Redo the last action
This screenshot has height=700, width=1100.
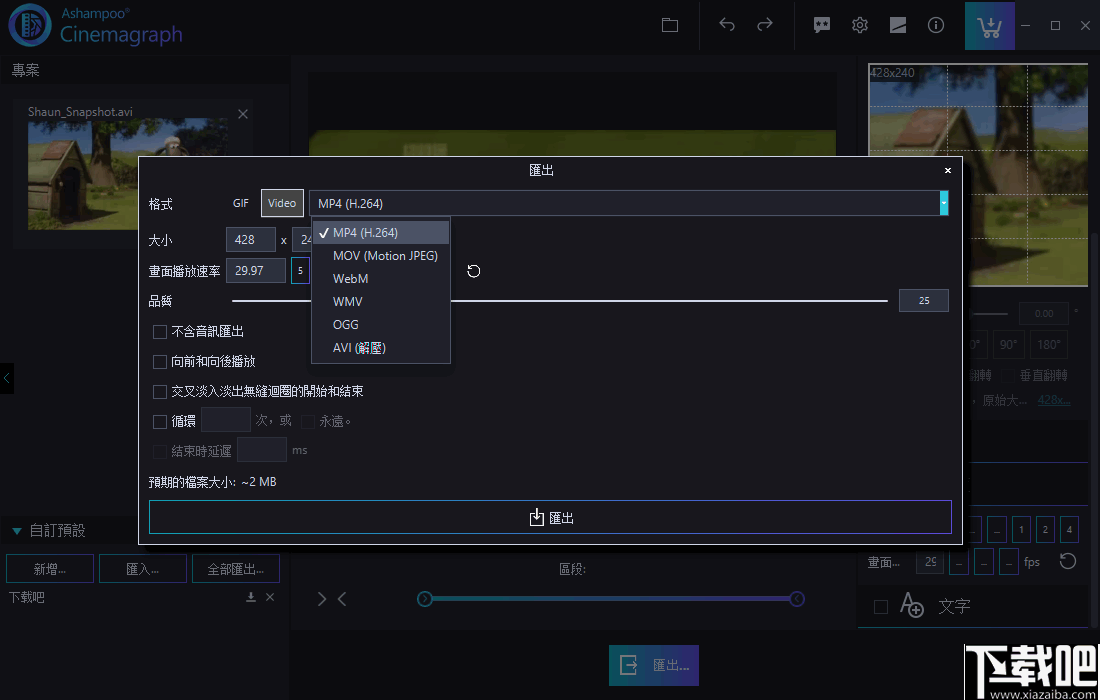pyautogui.click(x=765, y=25)
